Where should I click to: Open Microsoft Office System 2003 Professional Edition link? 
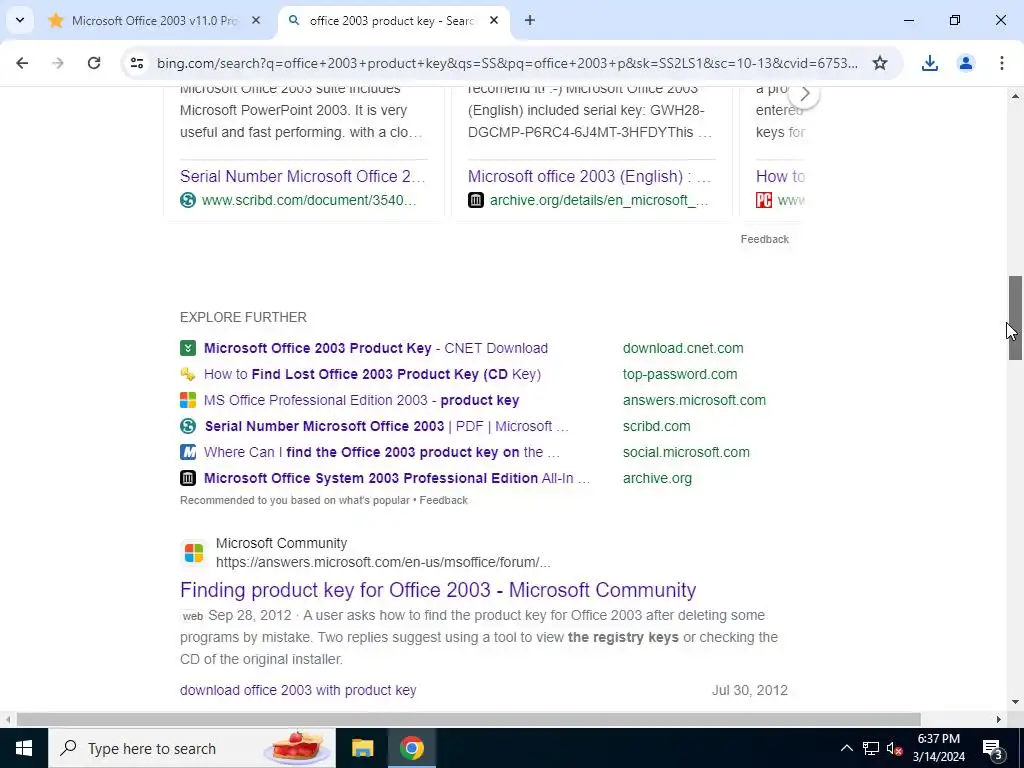click(x=397, y=479)
